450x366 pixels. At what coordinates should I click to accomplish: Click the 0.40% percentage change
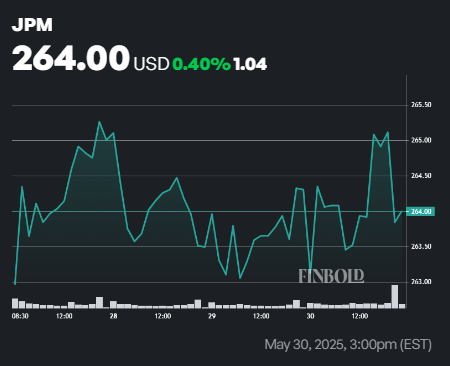click(x=201, y=64)
